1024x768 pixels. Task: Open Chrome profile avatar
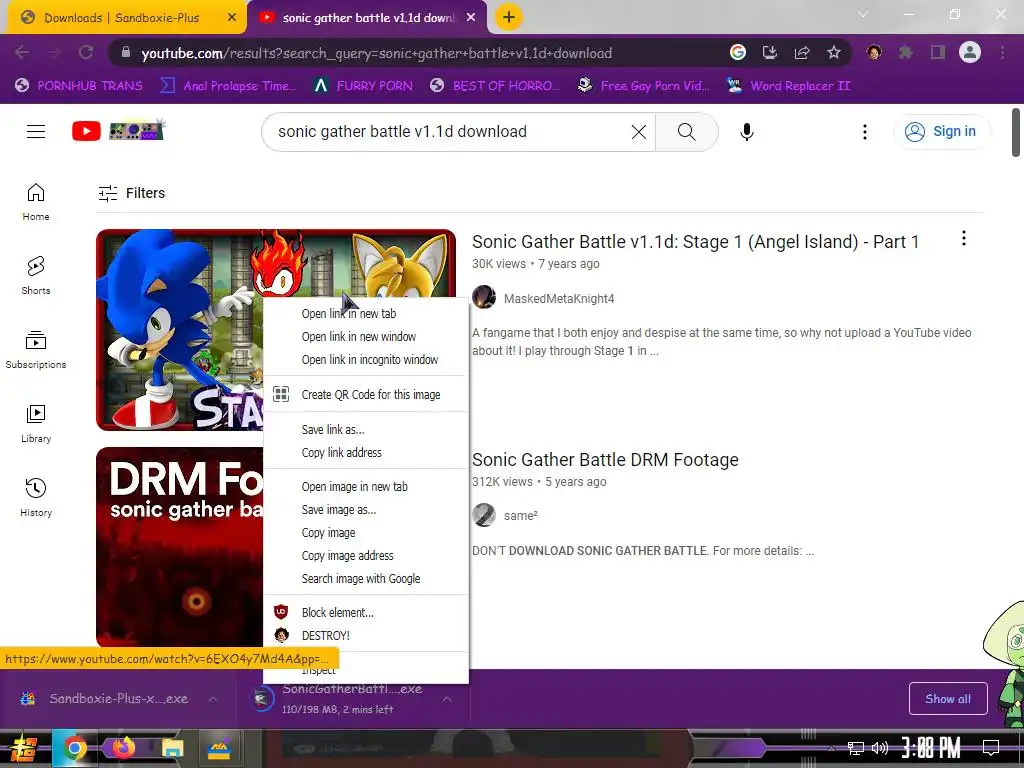970,53
